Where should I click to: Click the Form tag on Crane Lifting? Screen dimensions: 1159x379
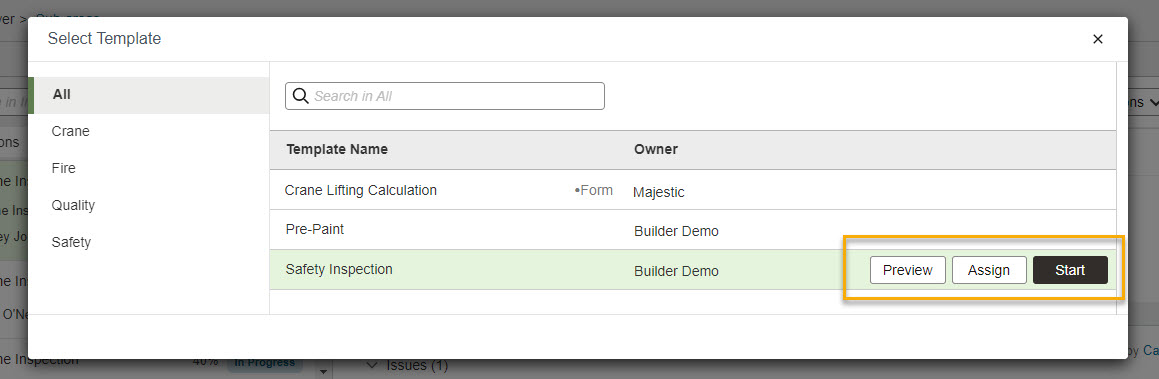point(594,191)
